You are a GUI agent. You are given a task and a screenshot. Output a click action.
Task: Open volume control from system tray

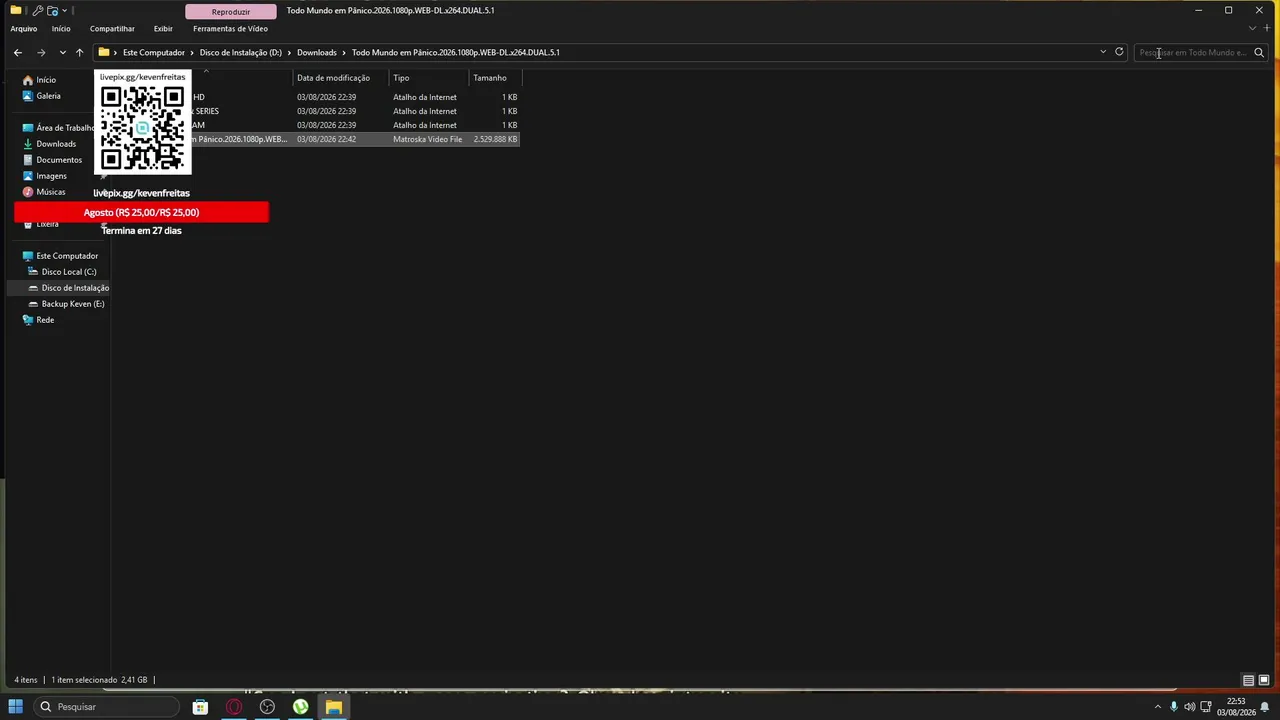coord(1190,707)
